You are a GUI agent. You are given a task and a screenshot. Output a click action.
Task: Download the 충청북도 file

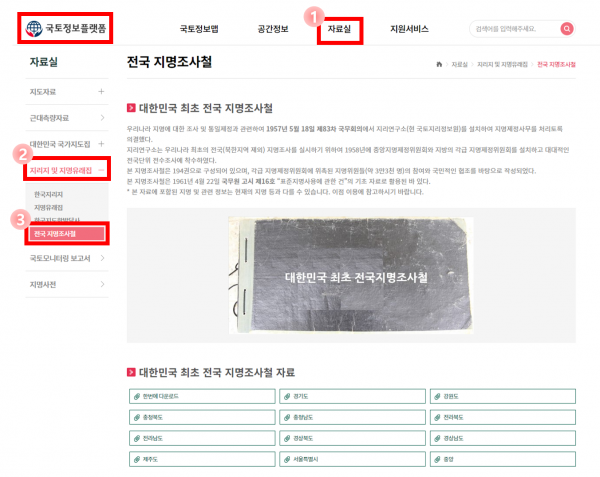pyautogui.click(x=202, y=417)
